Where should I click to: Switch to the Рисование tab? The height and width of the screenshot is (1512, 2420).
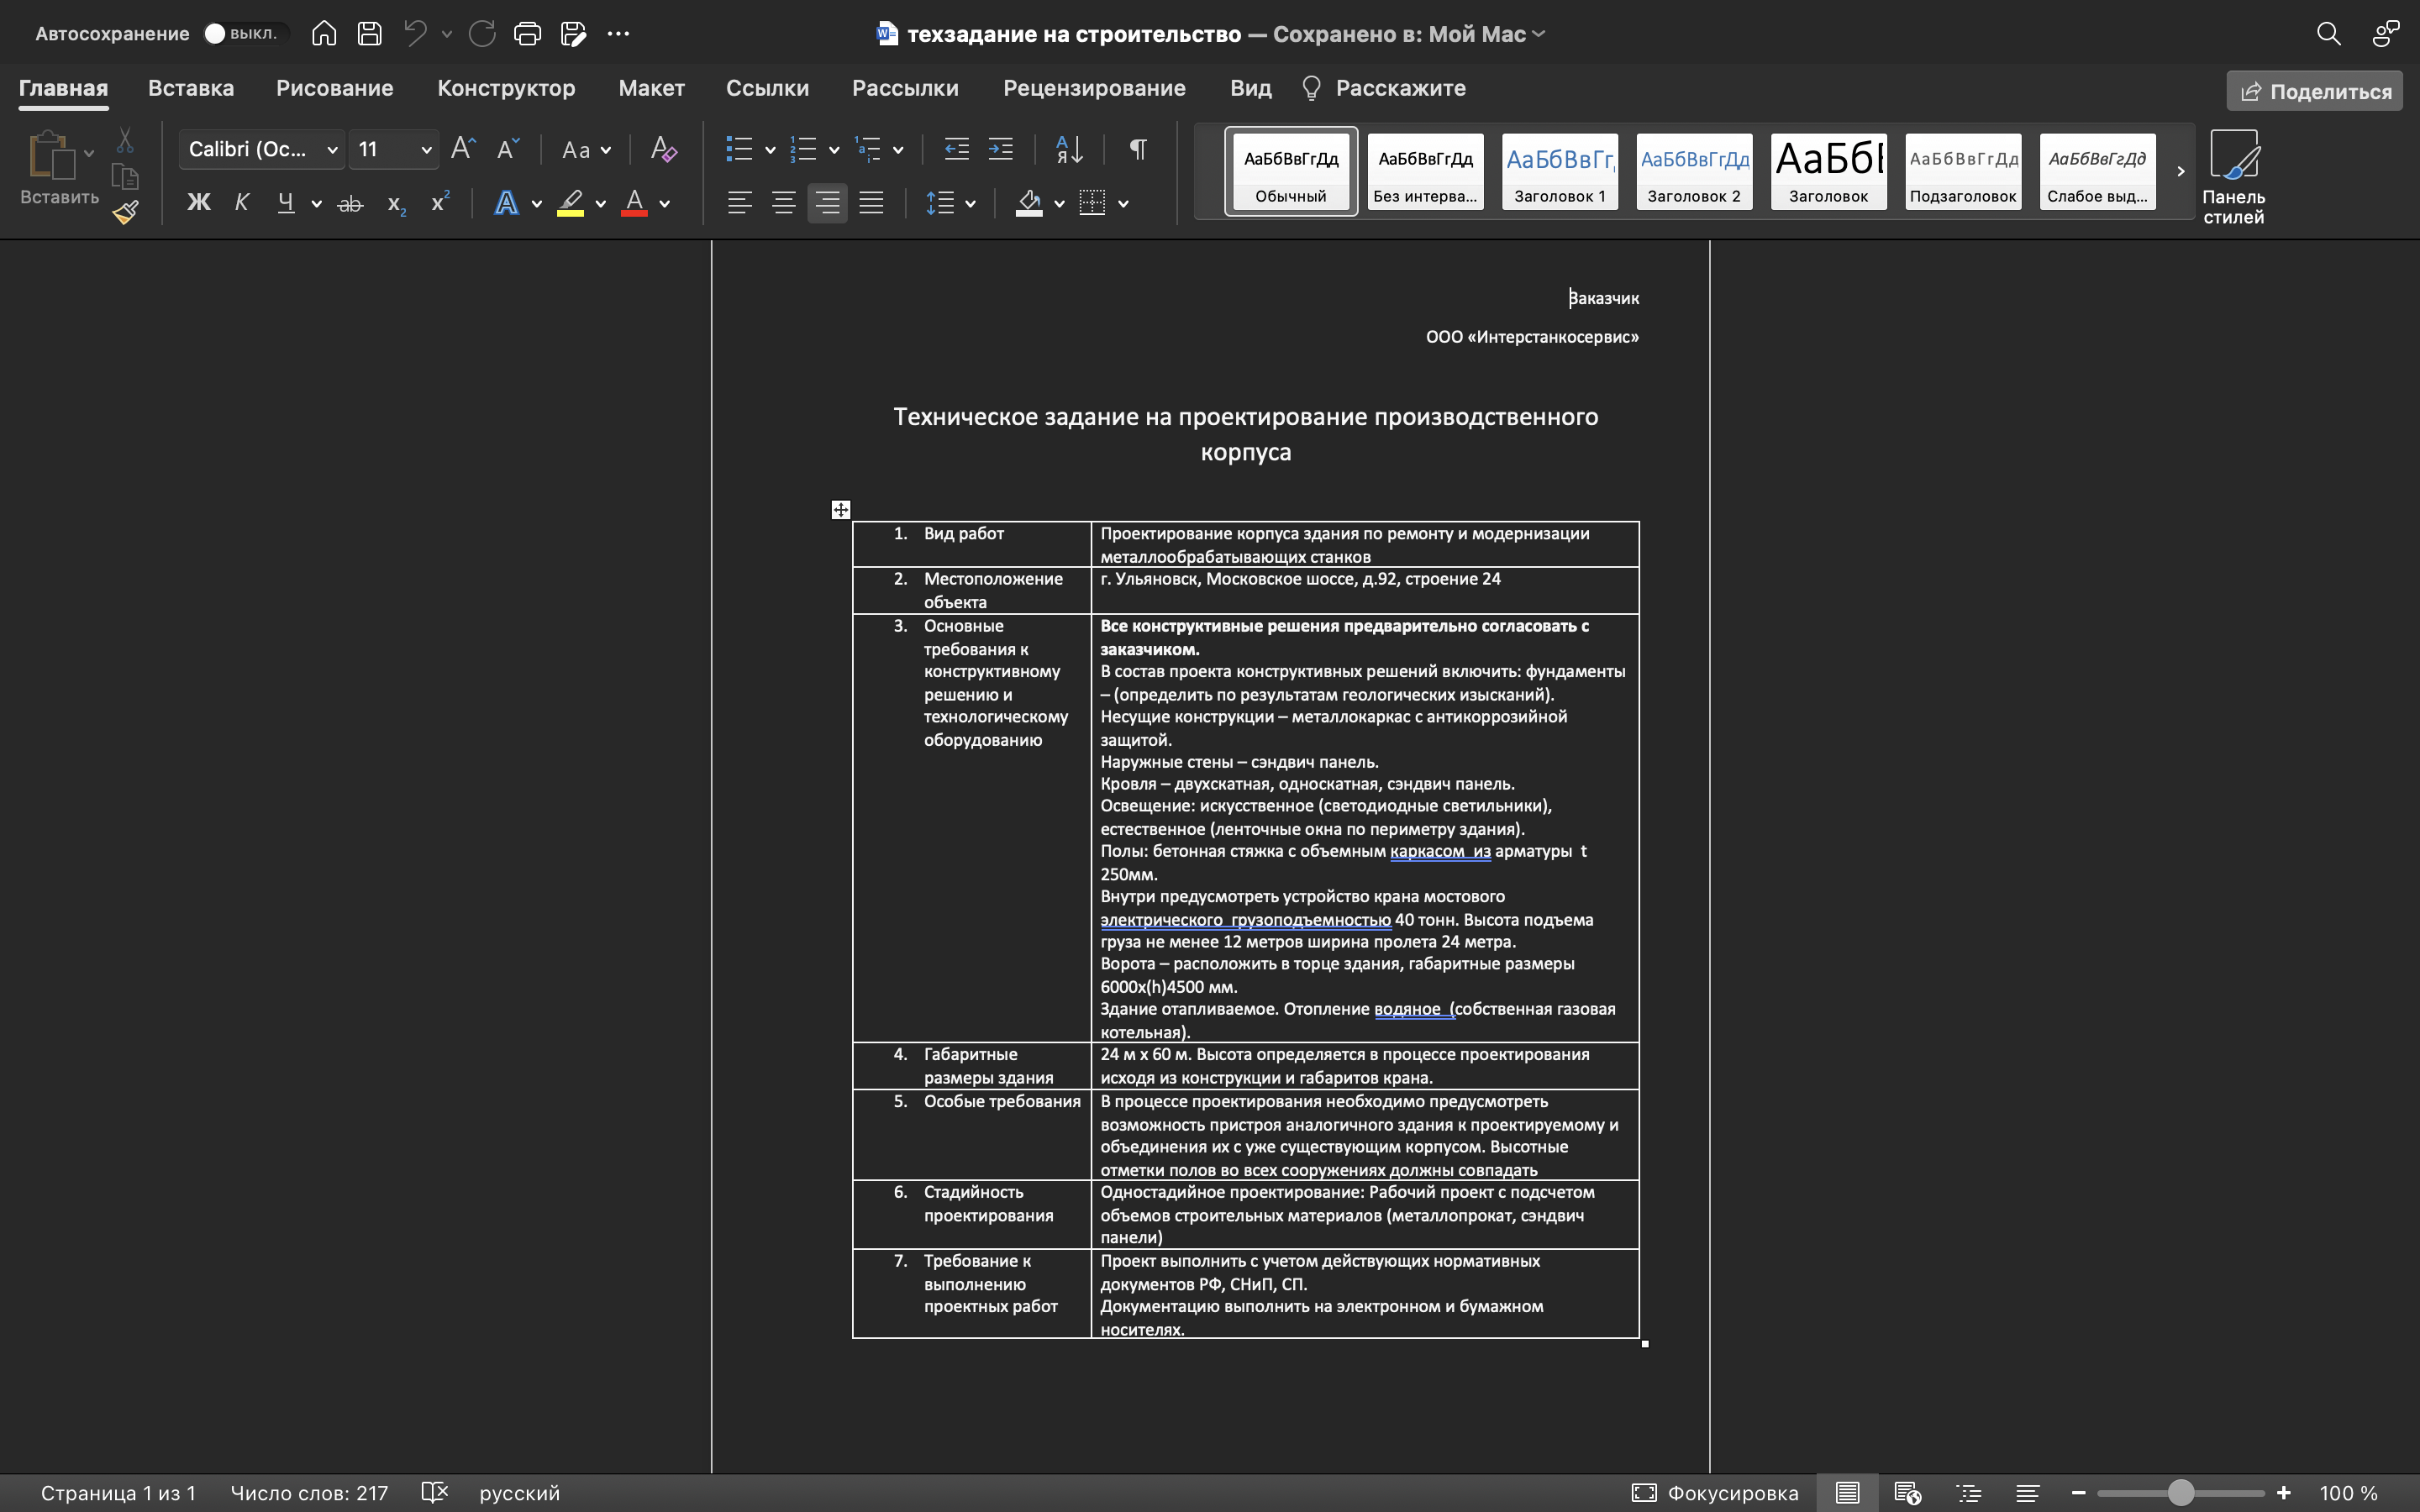335,88
